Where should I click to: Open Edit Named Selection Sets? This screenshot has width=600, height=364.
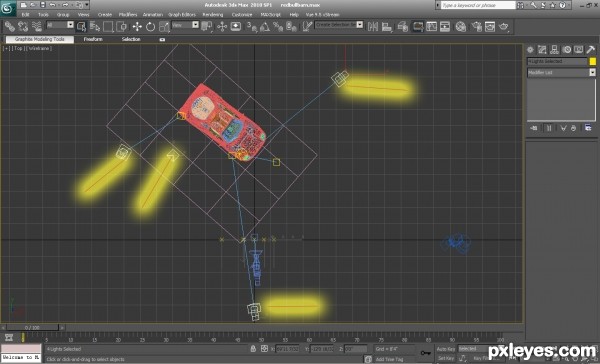point(307,26)
